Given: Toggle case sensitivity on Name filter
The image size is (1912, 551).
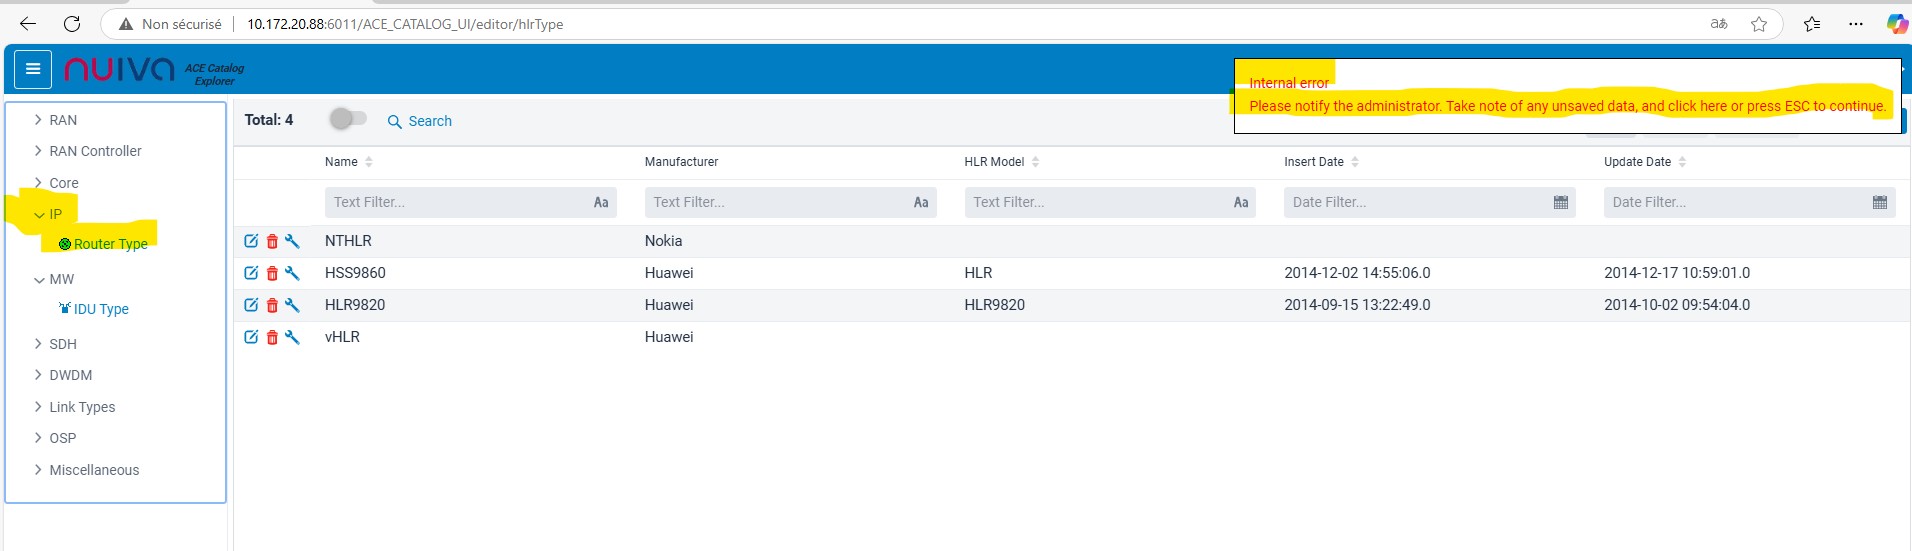Looking at the screenshot, I should click(x=601, y=203).
